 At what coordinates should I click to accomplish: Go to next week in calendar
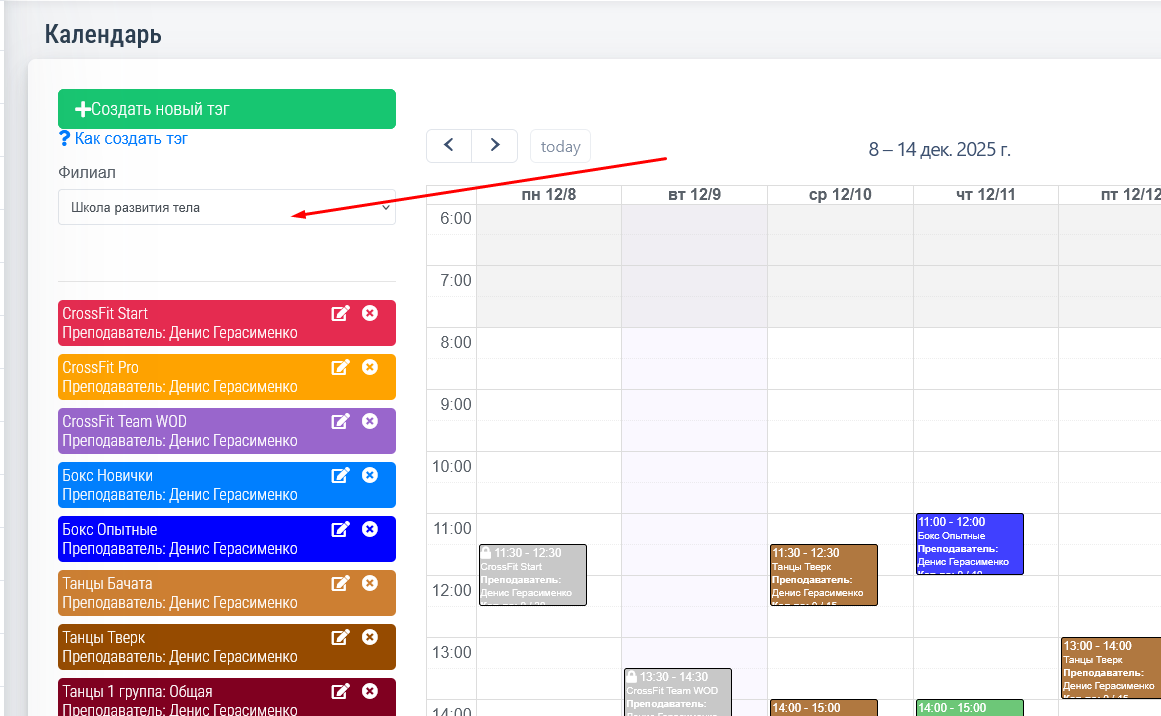point(494,146)
